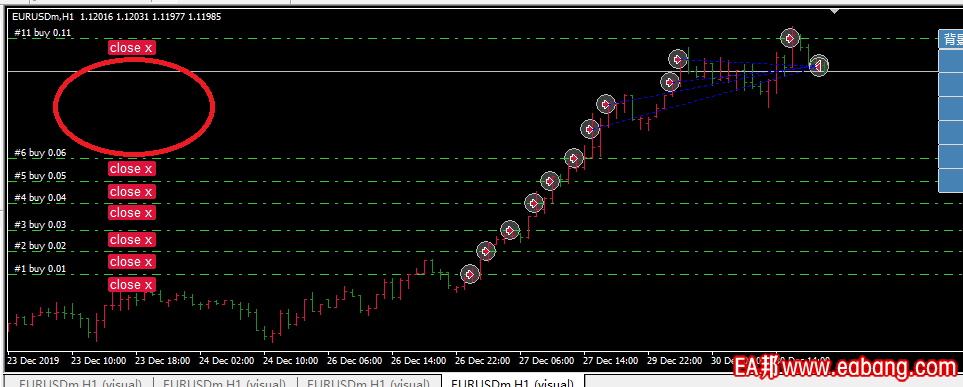This screenshot has width=963, height=387.
Task: Click the EURUSDm,H1 chart title with OHLC prices
Action: tap(117, 17)
